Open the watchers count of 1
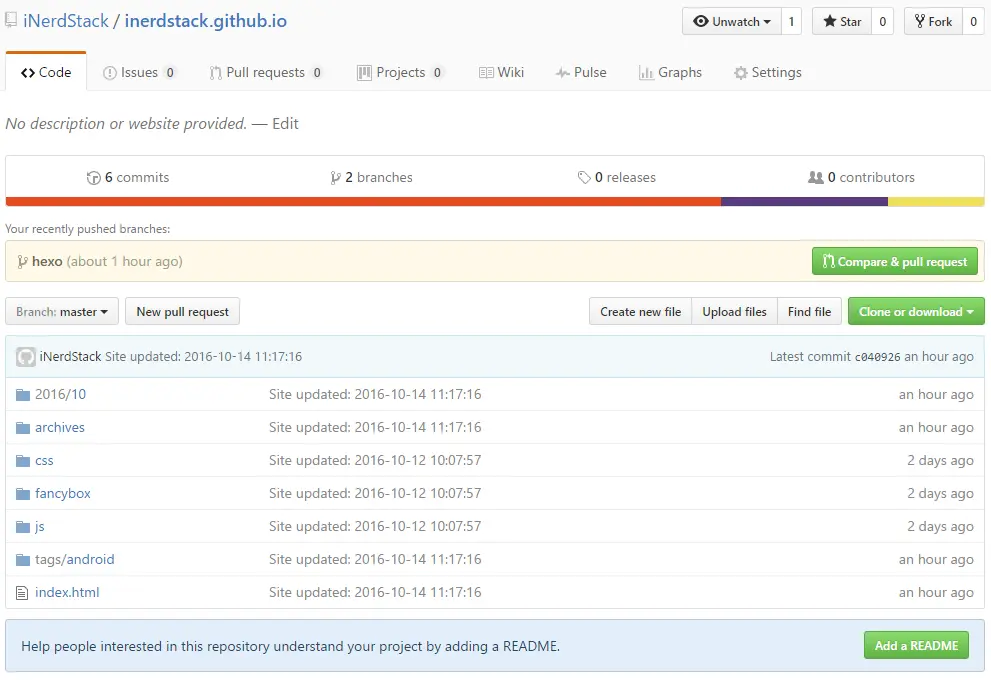The height and width of the screenshot is (680, 991). (x=791, y=21)
